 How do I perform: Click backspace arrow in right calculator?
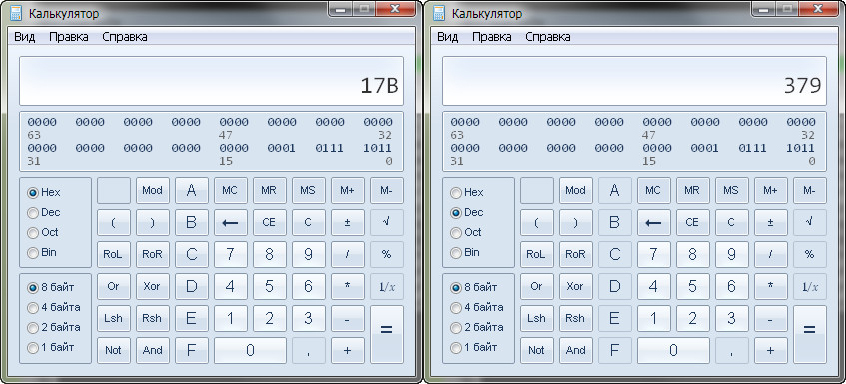point(653,222)
